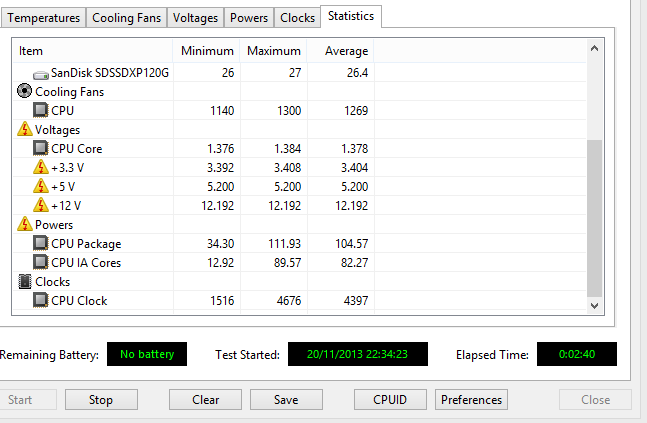Click the CPU Package chip icon
The width and height of the screenshot is (647, 423).
pos(41,244)
